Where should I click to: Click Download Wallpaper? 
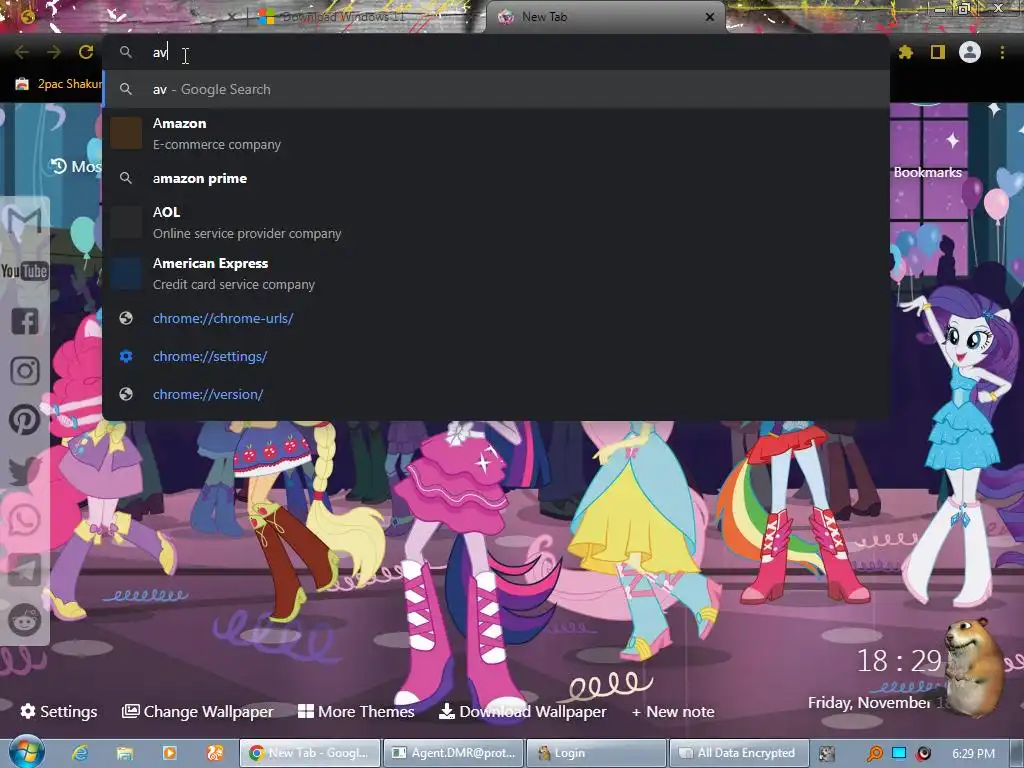[522, 711]
